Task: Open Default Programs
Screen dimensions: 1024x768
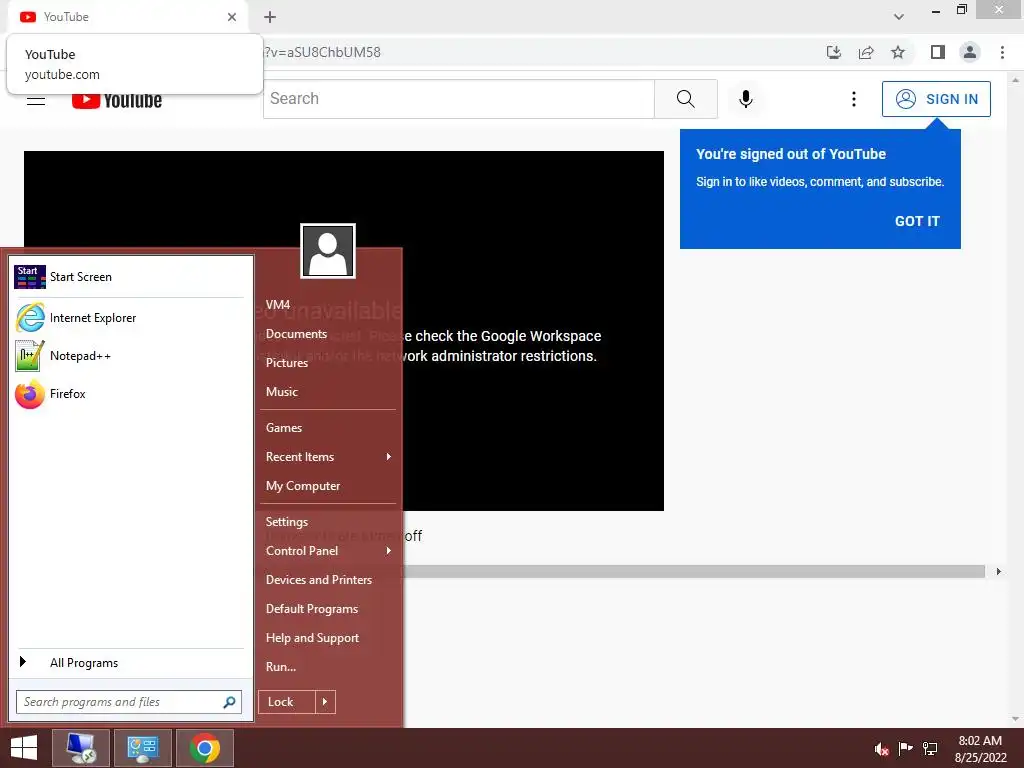Action: pyautogui.click(x=312, y=609)
